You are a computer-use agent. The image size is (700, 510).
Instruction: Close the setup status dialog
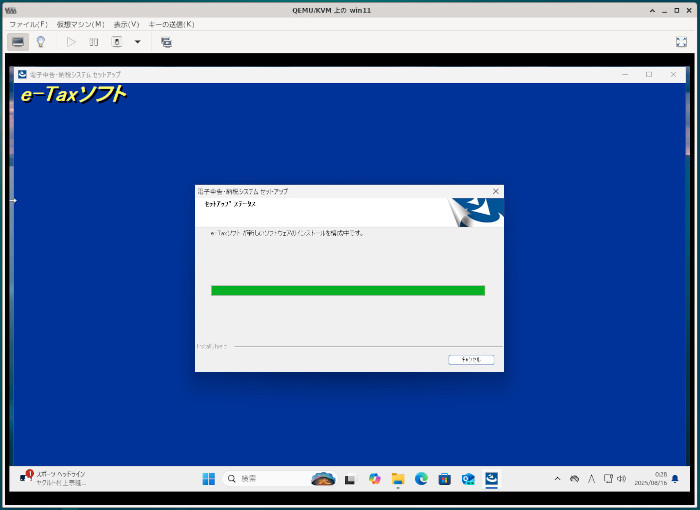496,191
